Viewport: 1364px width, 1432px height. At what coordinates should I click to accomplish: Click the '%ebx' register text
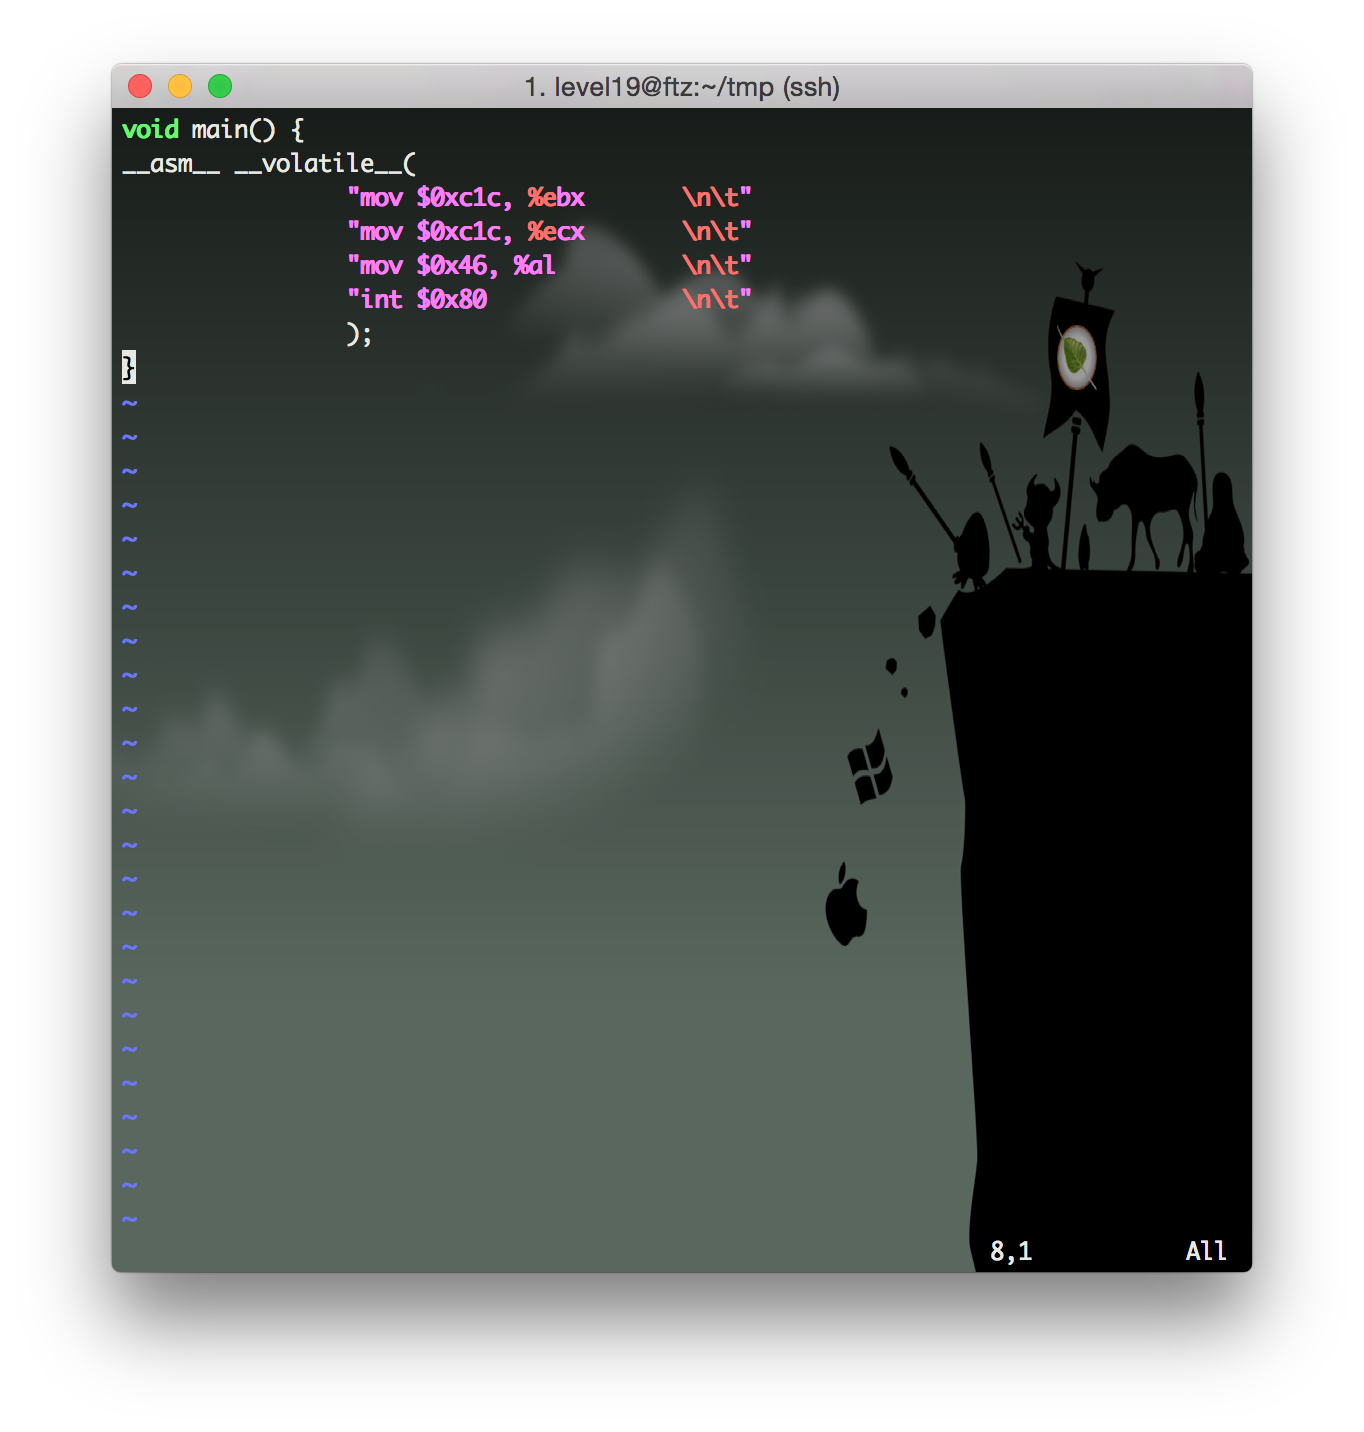(556, 198)
